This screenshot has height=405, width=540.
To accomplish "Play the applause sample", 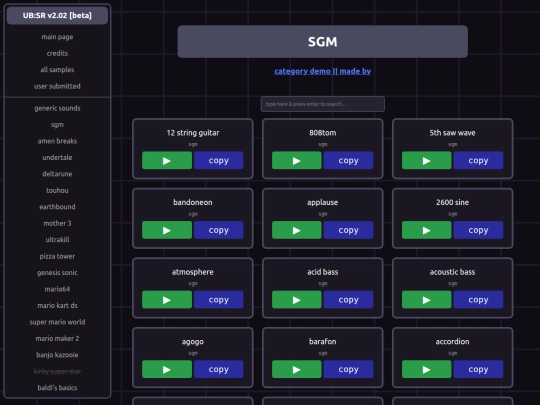I will pos(297,230).
